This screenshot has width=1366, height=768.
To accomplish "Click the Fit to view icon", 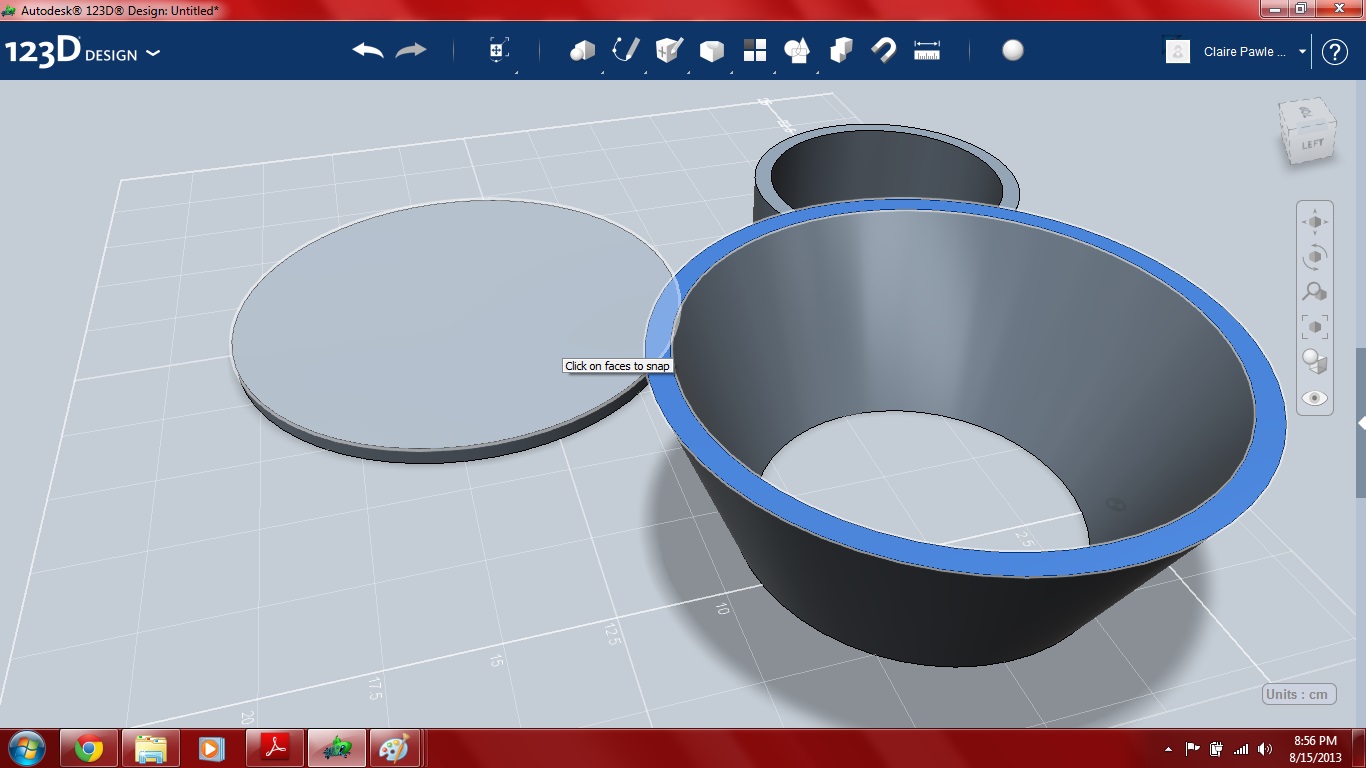I will point(1315,327).
